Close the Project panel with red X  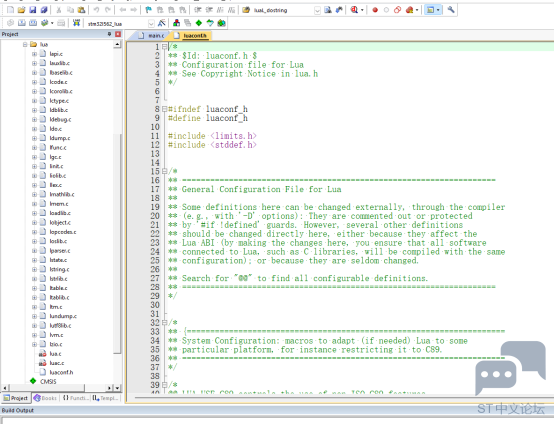[118, 34]
